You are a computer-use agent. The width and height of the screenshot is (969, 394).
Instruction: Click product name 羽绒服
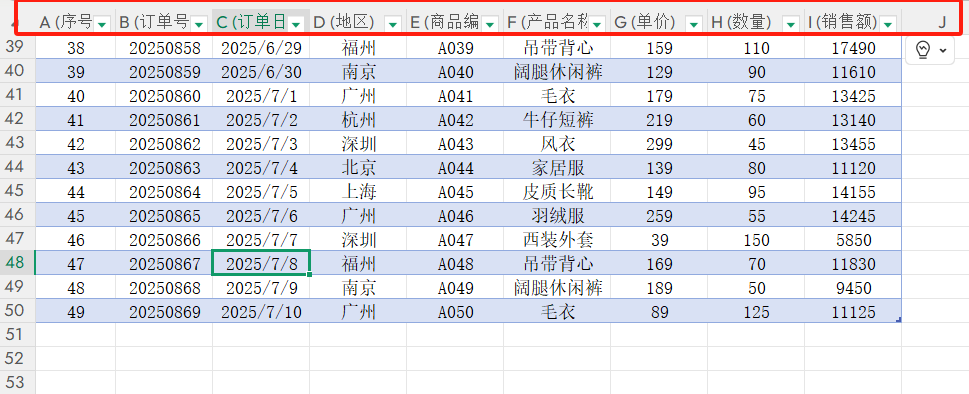tap(557, 216)
